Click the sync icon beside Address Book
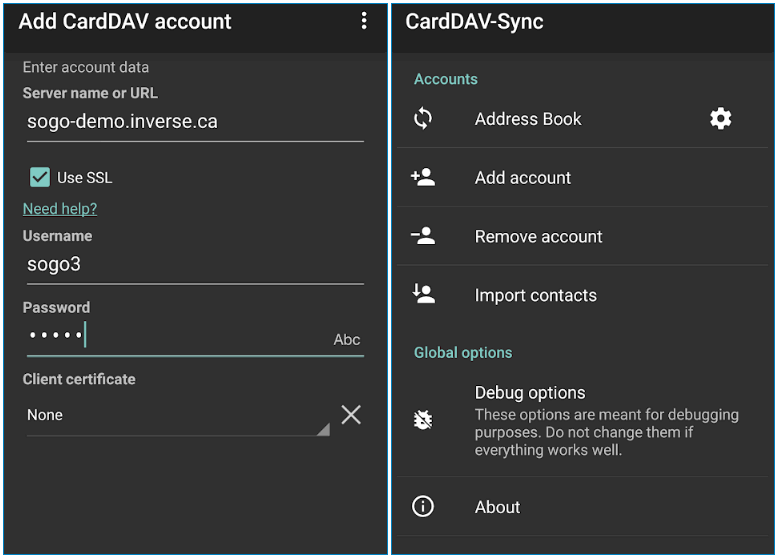Image resolution: width=778 pixels, height=558 pixels. [423, 119]
